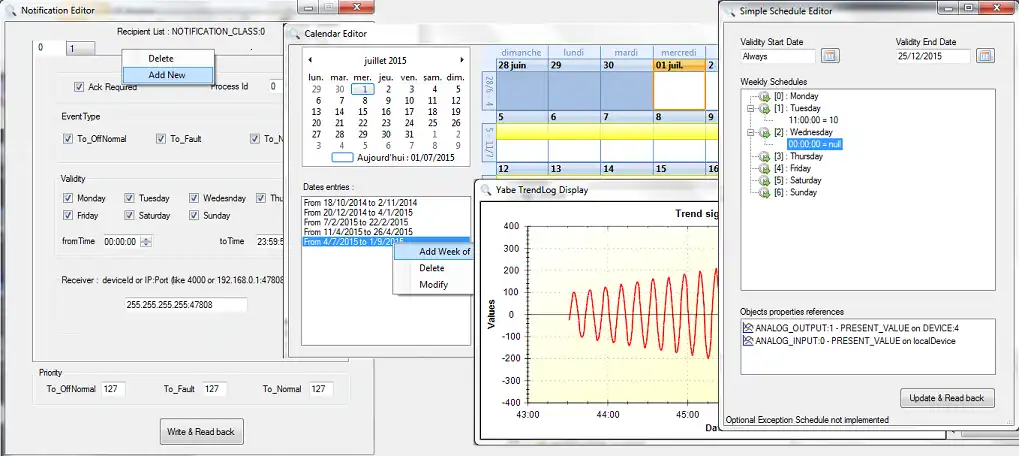Open the Validity End Date calendar picker
Image resolution: width=1019 pixels, height=456 pixels.
coord(985,56)
